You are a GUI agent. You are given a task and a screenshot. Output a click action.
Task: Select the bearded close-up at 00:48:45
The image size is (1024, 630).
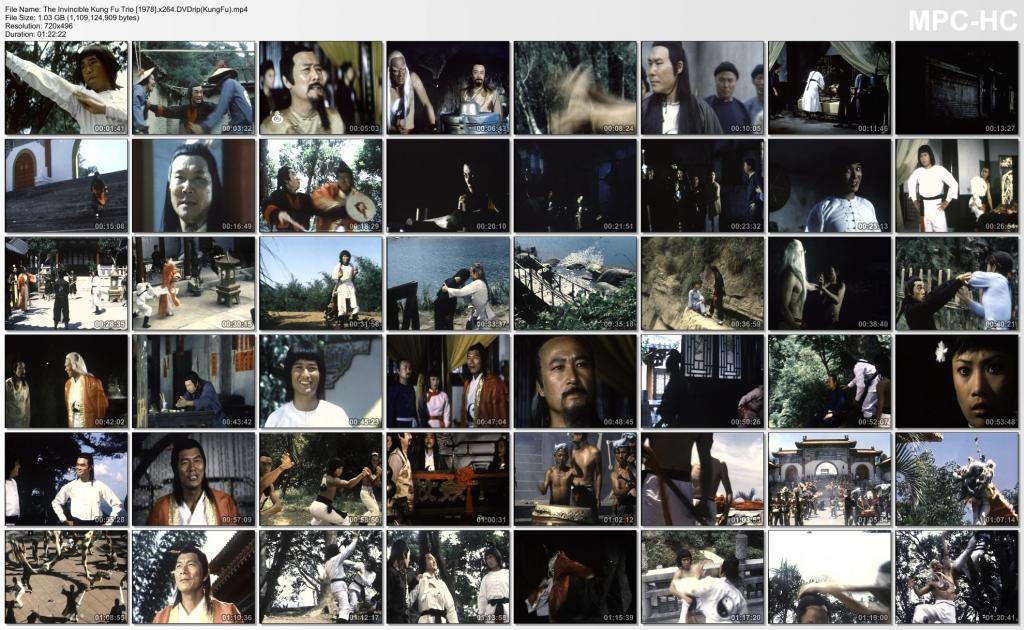coord(575,381)
